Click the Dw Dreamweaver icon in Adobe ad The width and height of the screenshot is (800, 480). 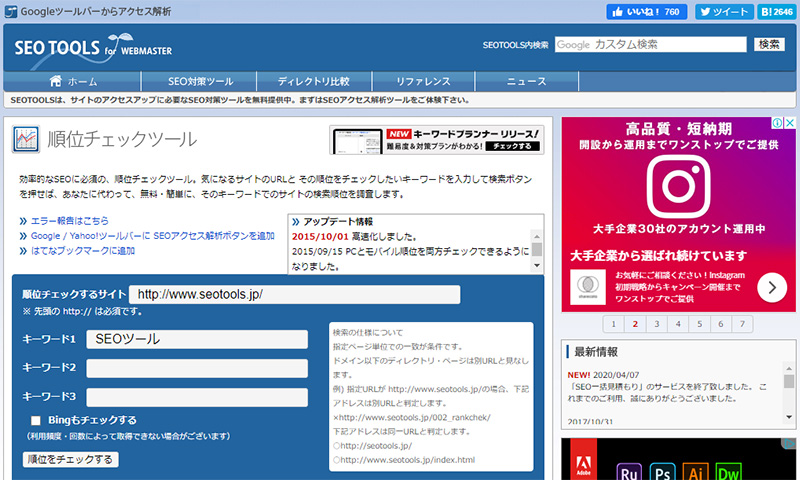[729, 472]
